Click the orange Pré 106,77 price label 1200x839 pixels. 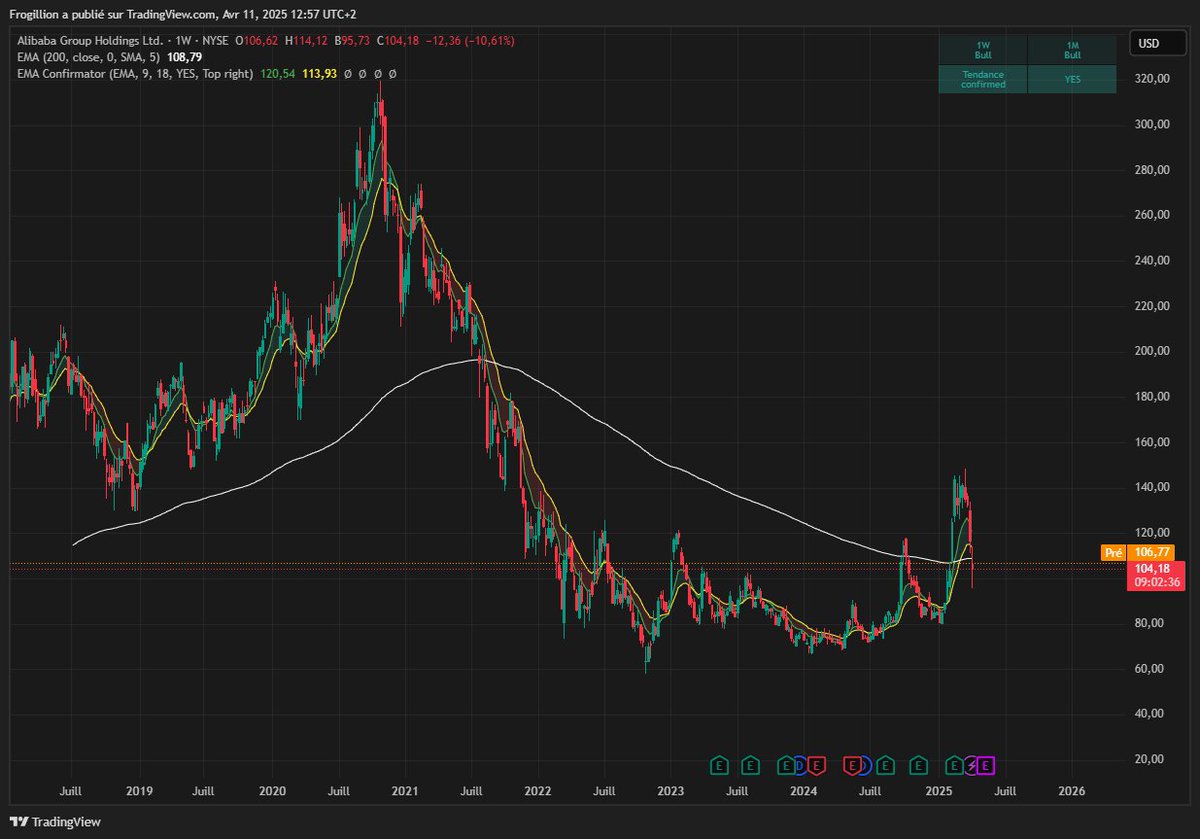click(1136, 552)
